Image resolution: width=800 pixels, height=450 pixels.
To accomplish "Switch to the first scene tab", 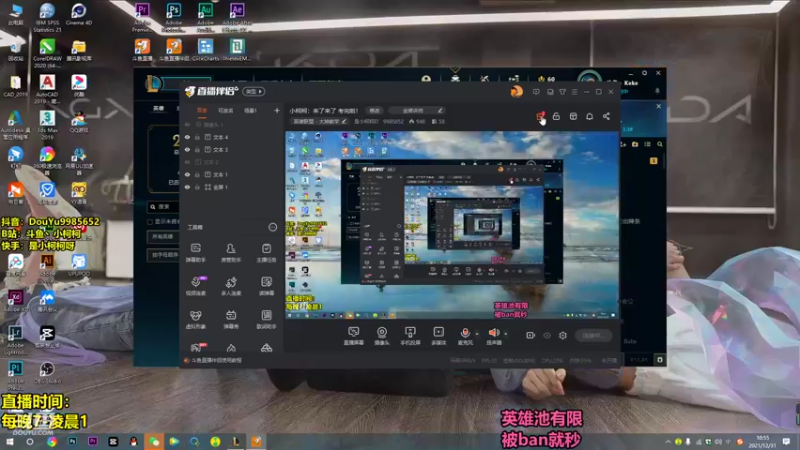I will 202,110.
